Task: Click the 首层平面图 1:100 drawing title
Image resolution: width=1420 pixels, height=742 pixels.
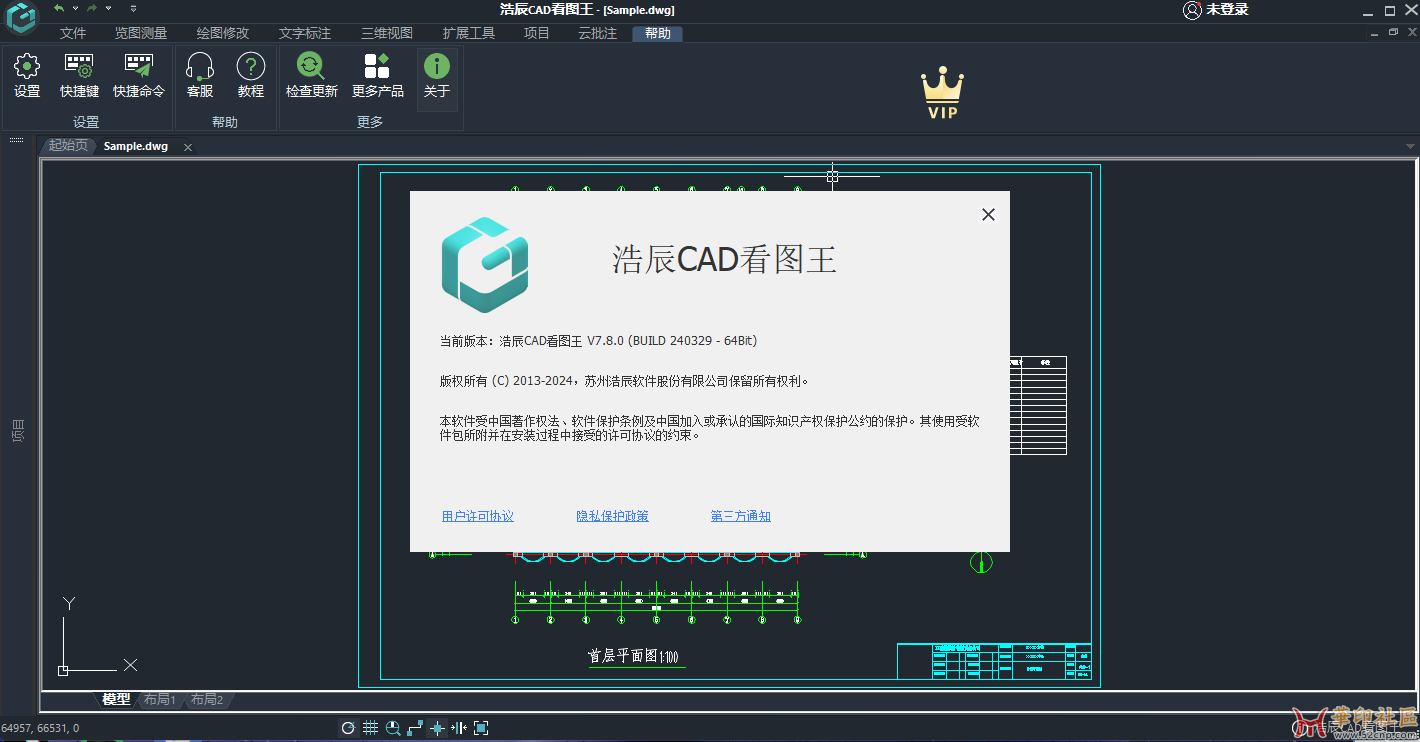Action: (x=634, y=656)
